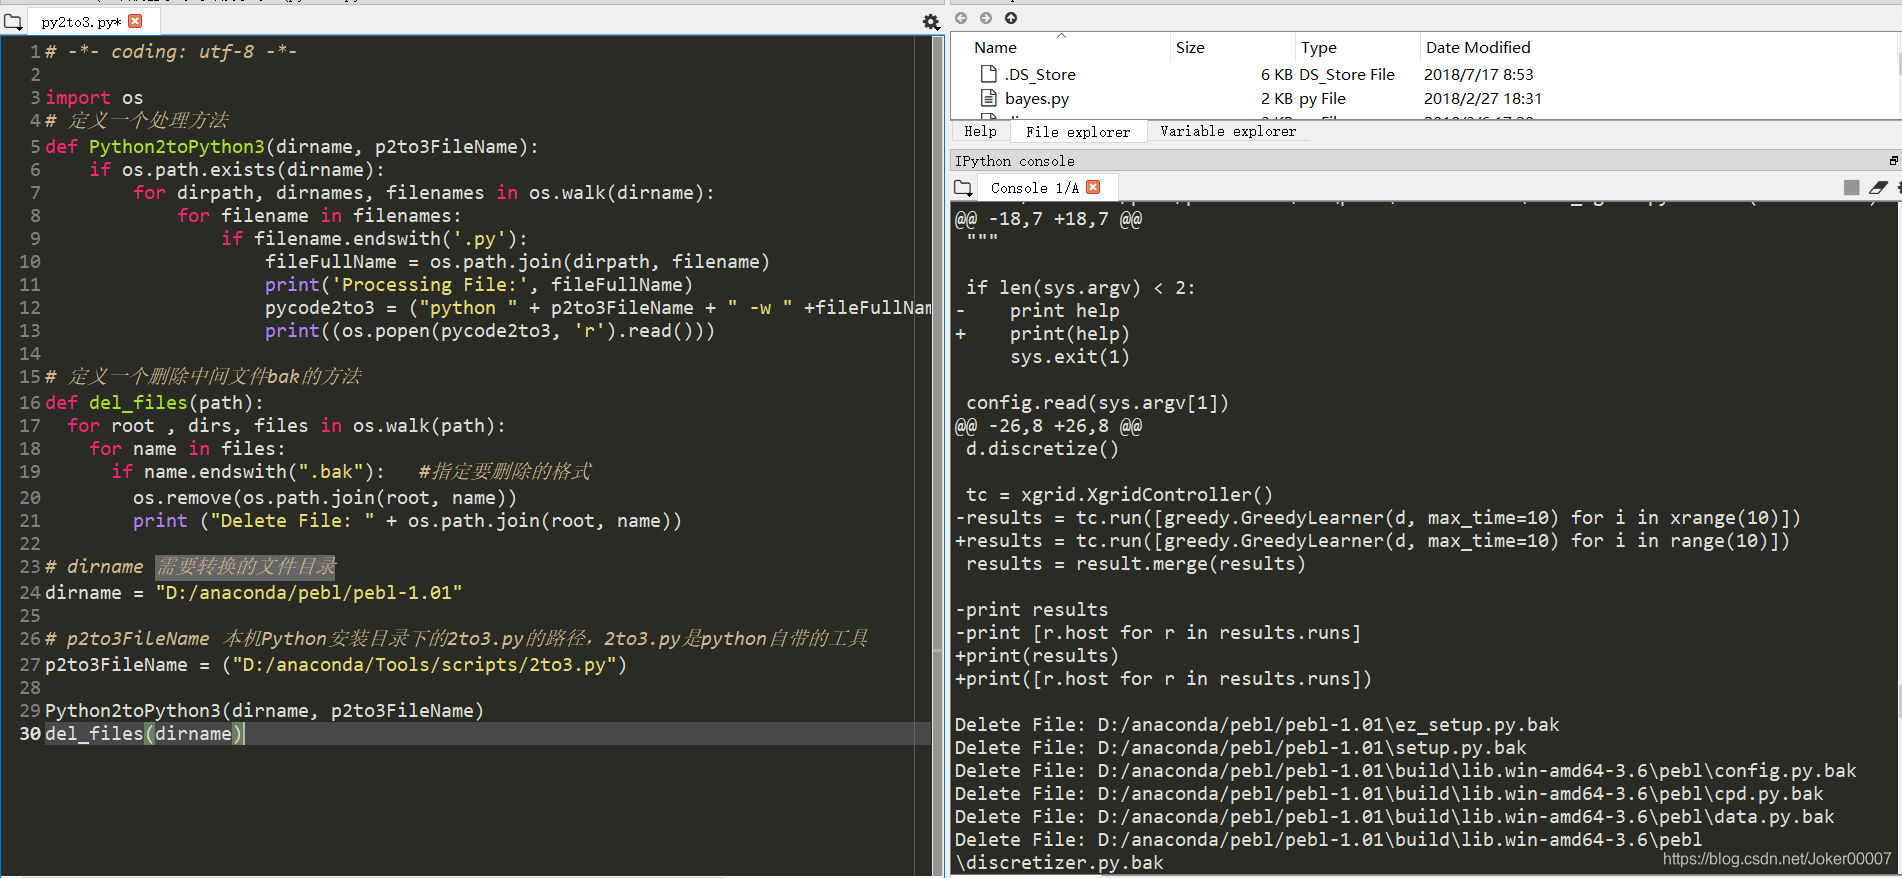This screenshot has height=878, width=1902.
Task: Click the '2018/7/17 8:53' date cell
Action: pos(1478,74)
